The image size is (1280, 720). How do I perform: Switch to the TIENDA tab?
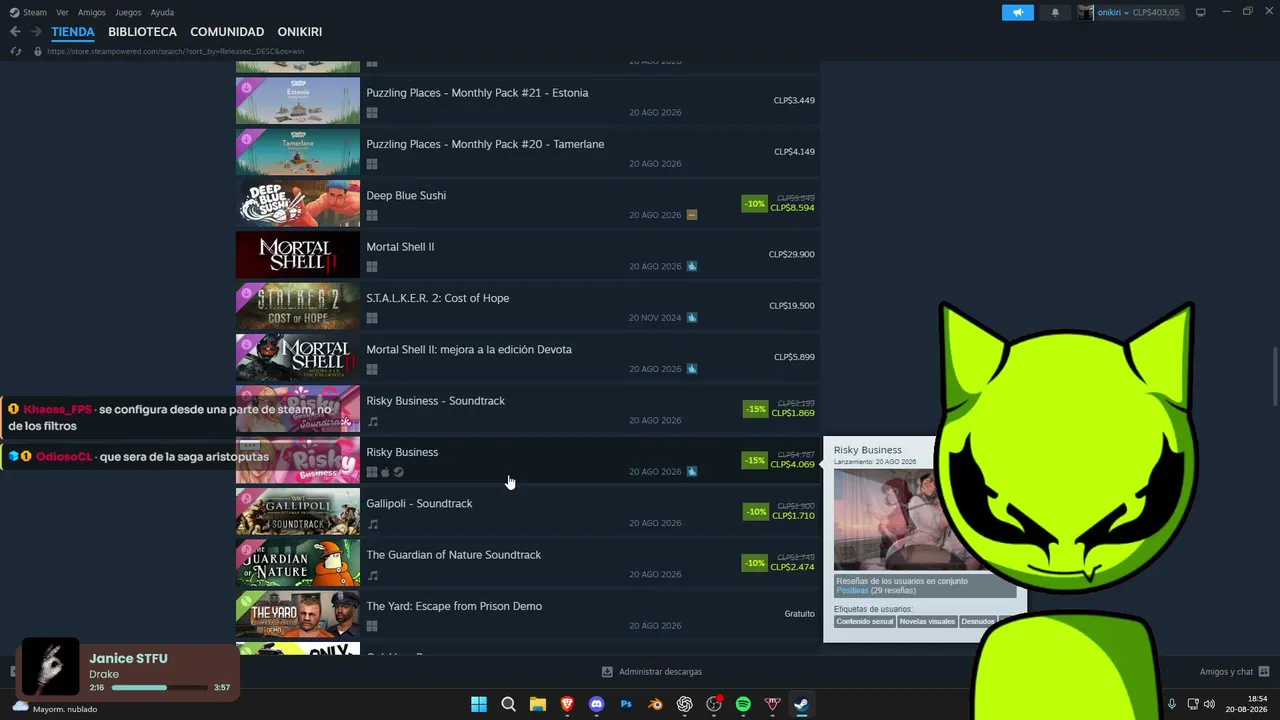(x=73, y=32)
